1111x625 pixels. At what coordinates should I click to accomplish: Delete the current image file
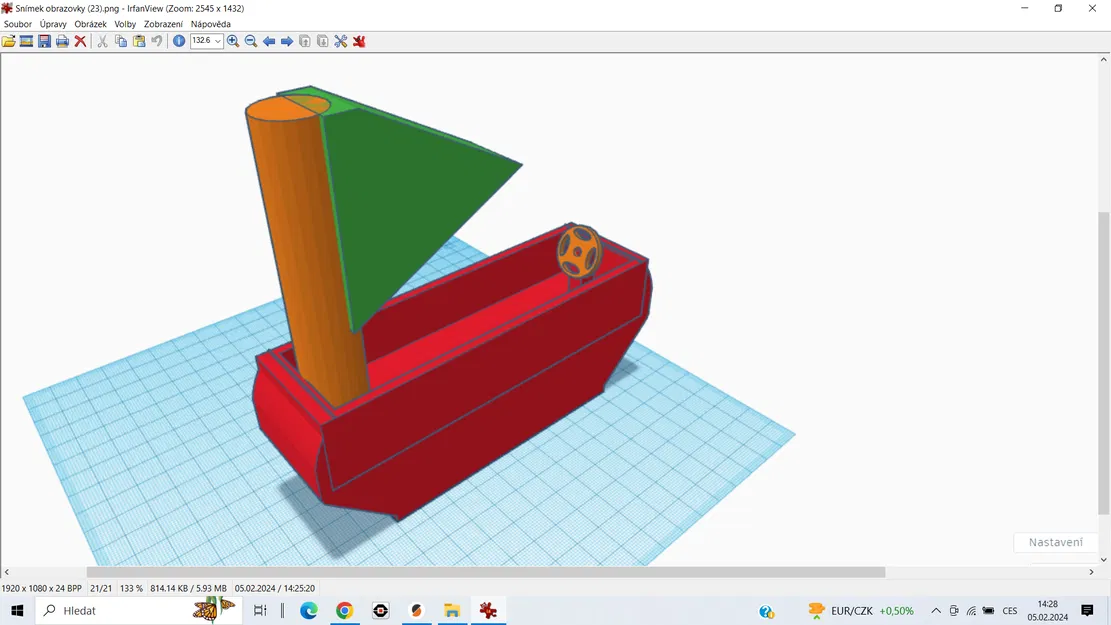tap(80, 41)
